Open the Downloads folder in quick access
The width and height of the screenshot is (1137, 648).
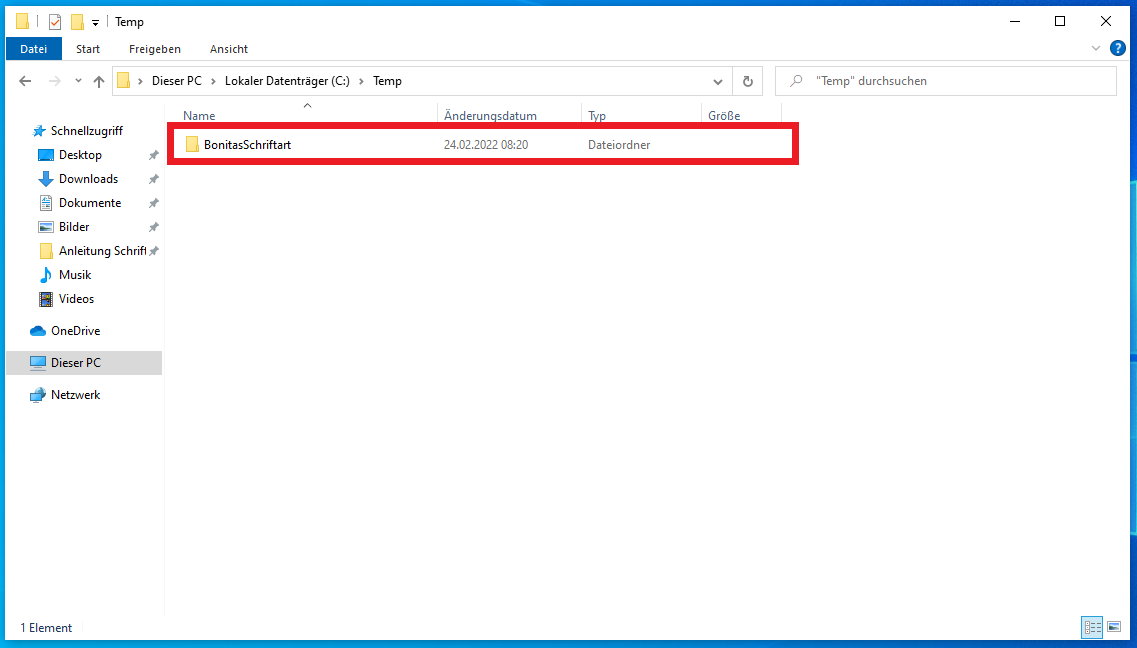pyautogui.click(x=88, y=179)
